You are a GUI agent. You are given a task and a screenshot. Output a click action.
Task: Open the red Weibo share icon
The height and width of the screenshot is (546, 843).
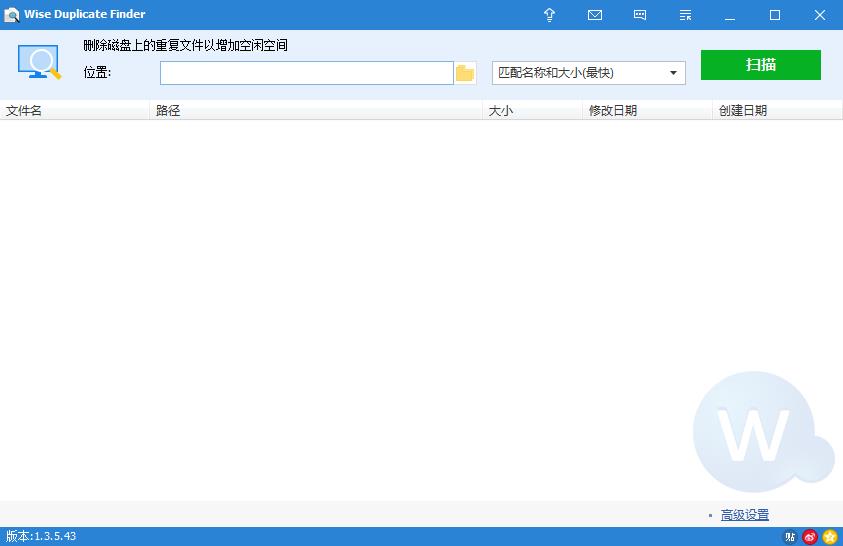(810, 537)
